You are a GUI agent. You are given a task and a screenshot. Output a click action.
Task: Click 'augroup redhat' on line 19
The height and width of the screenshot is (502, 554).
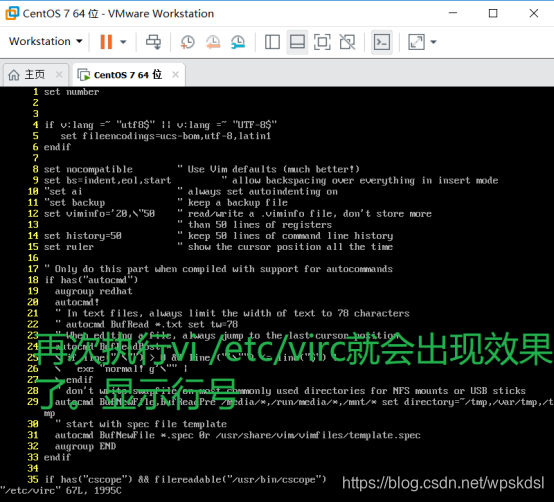pyautogui.click(x=94, y=291)
